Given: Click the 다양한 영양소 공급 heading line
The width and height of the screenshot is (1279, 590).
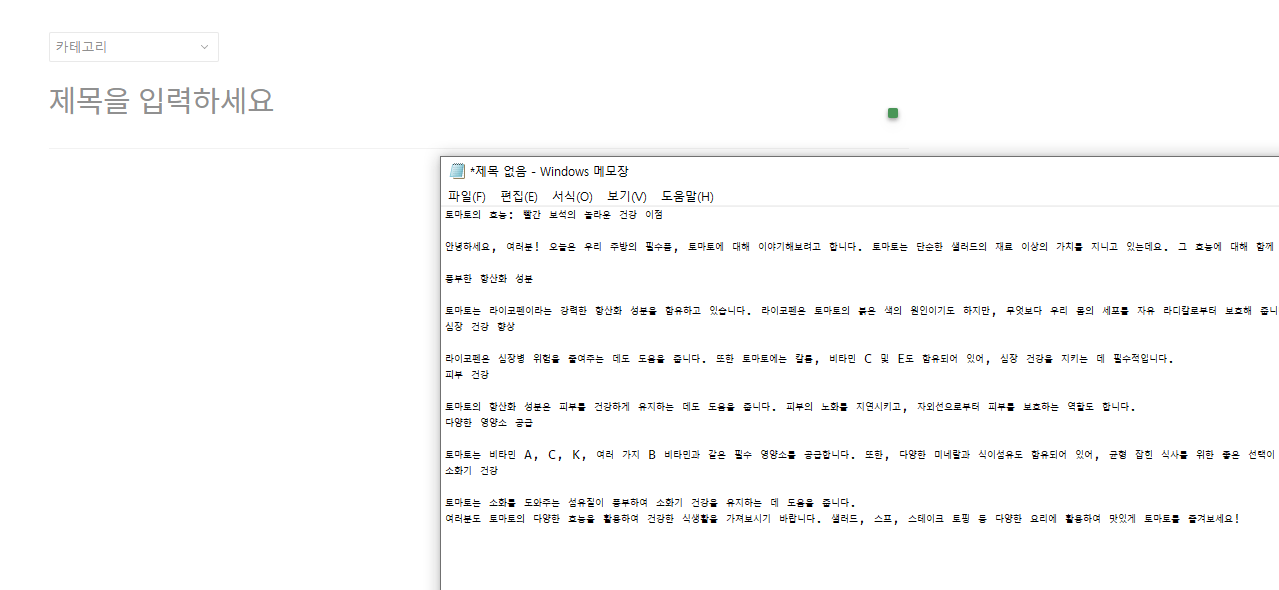Looking at the screenshot, I should coord(489,422).
